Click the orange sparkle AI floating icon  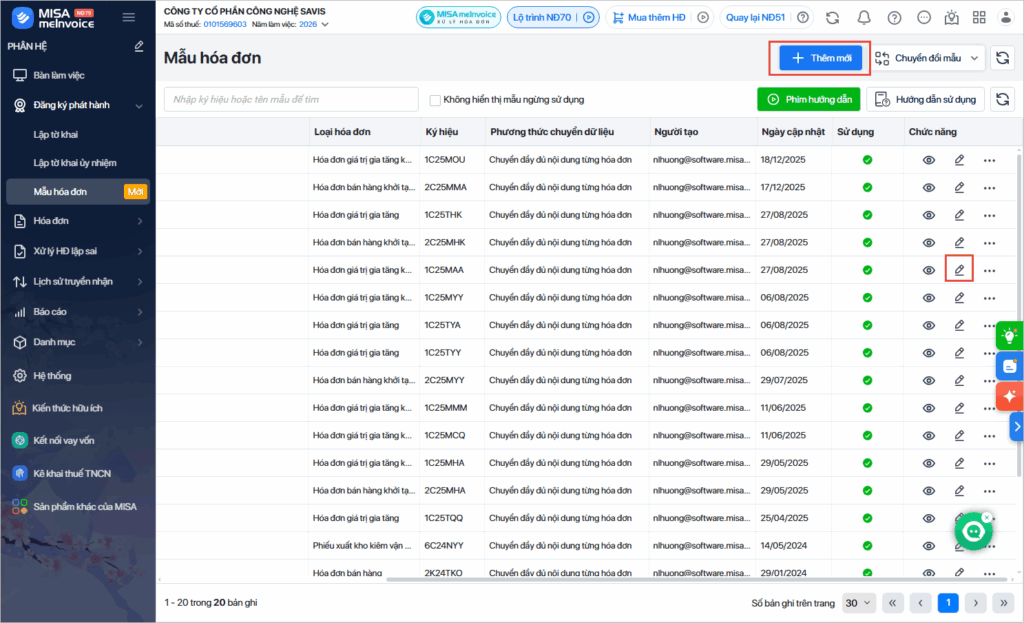coord(1010,396)
